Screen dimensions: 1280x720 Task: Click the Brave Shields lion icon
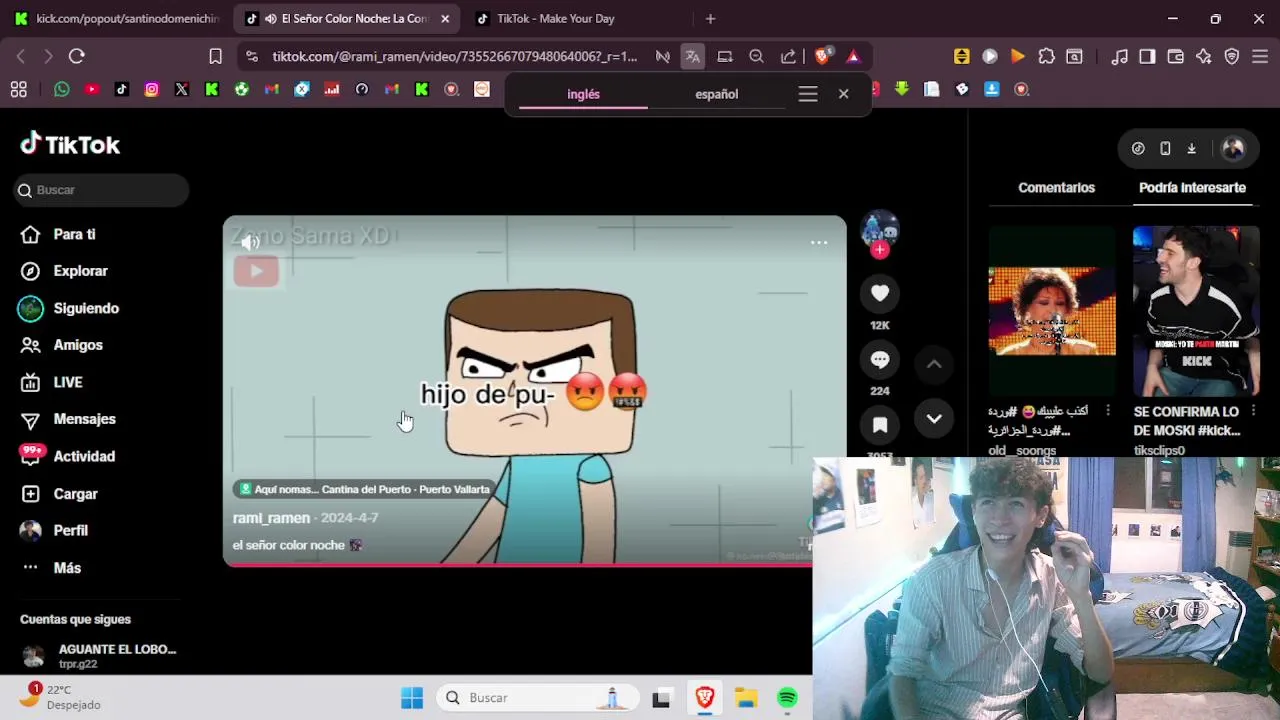(x=823, y=57)
